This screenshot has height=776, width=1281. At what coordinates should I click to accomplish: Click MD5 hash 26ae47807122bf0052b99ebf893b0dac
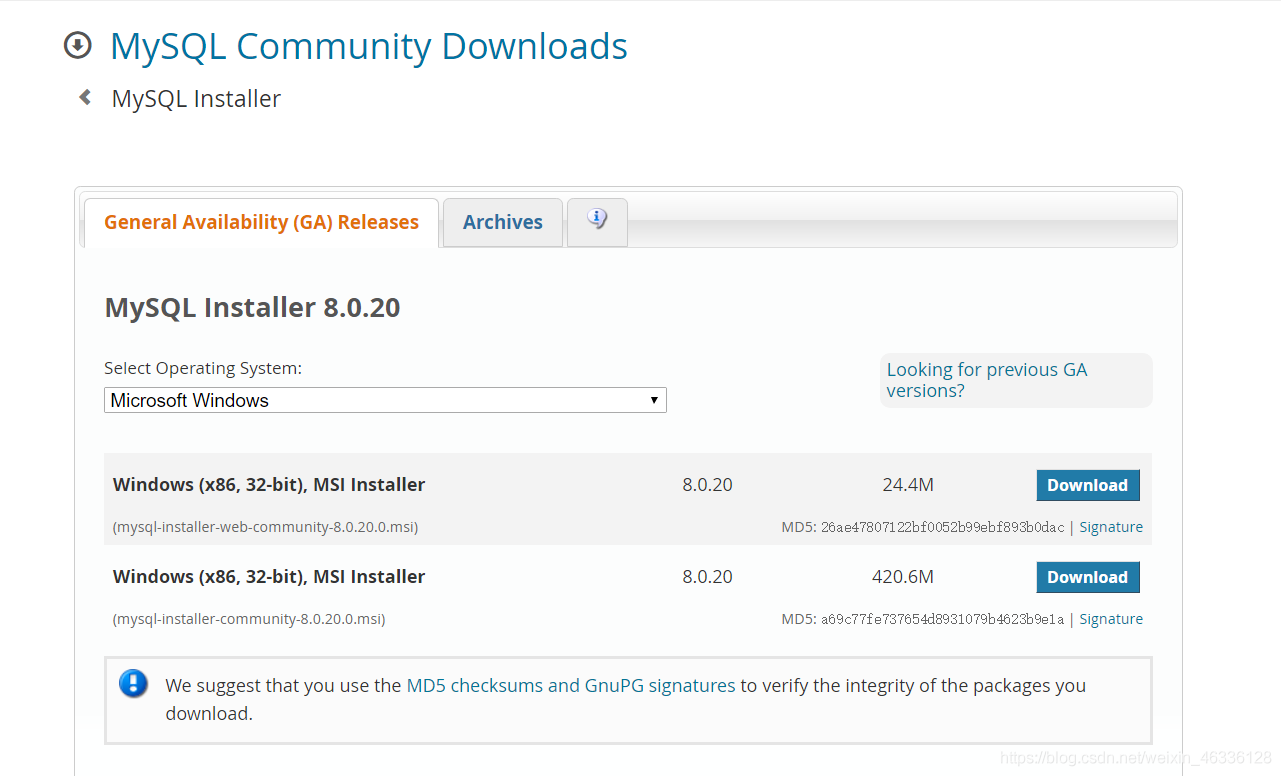click(943, 527)
